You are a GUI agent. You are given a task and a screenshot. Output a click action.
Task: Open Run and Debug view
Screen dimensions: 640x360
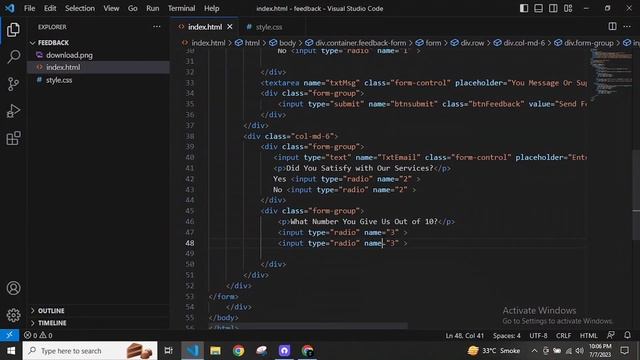13,111
